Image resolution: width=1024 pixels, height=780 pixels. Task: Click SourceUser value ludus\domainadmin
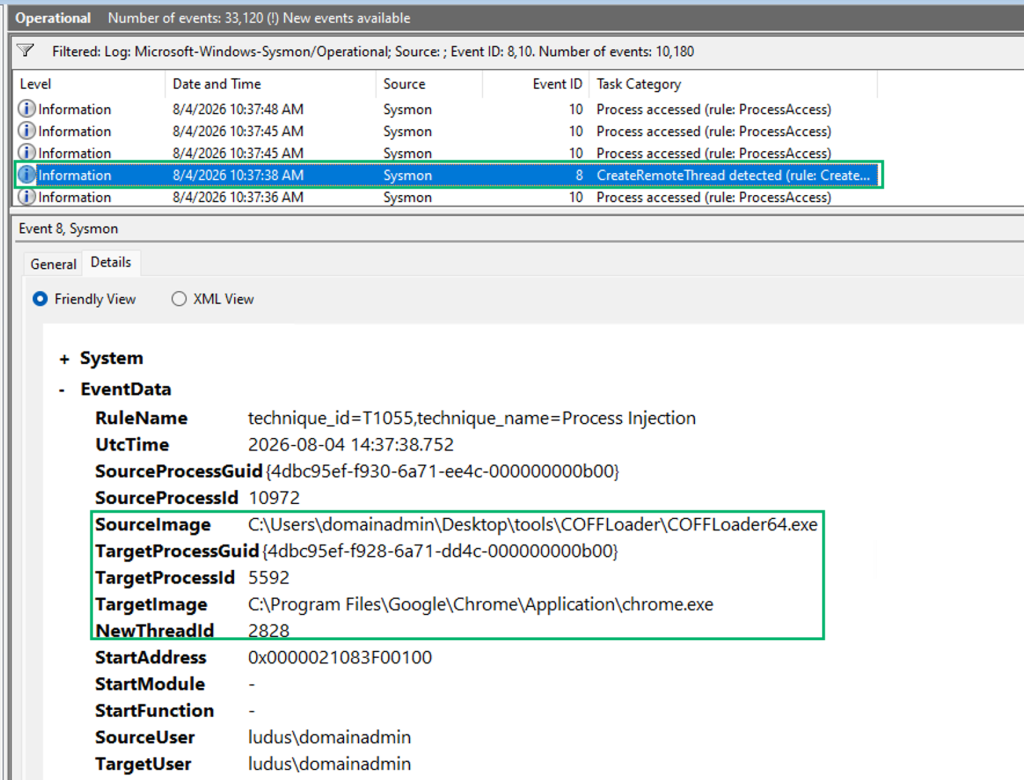[329, 737]
